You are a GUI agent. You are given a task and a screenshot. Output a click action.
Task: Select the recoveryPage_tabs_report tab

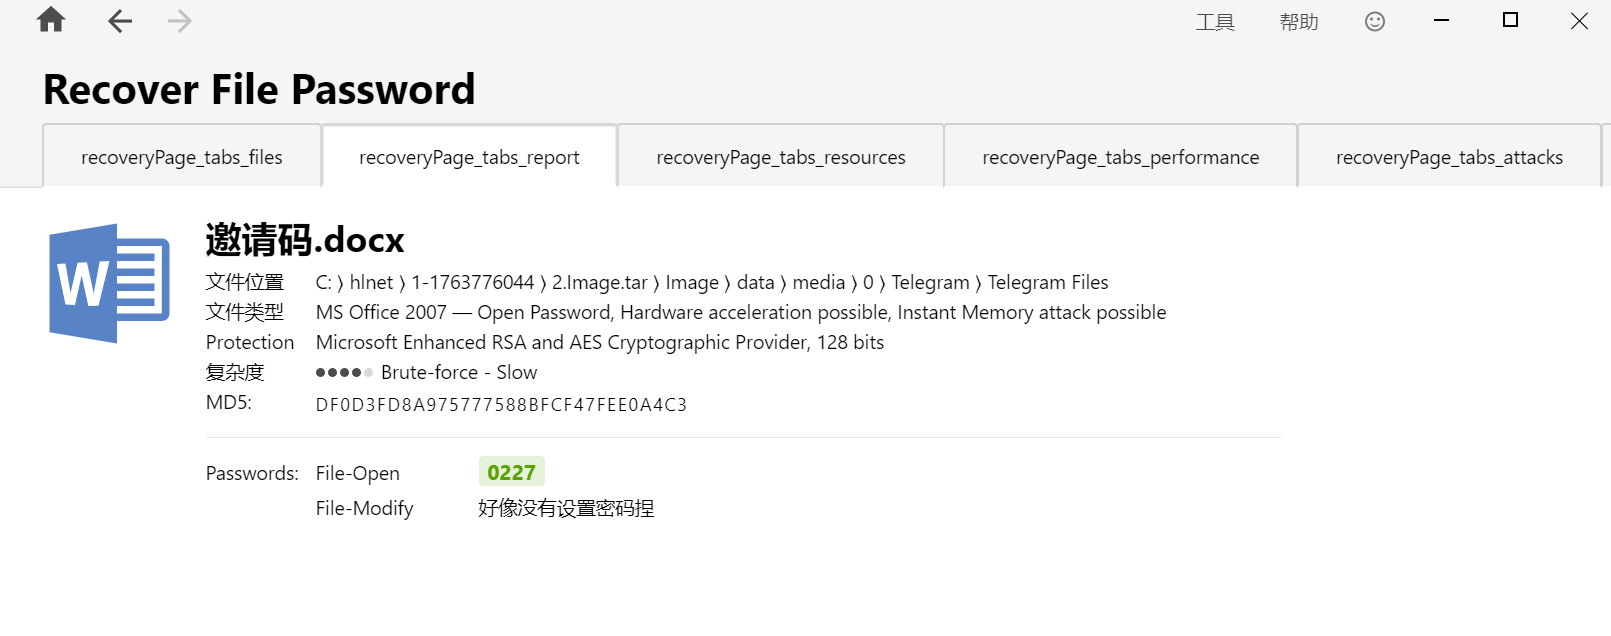(469, 157)
